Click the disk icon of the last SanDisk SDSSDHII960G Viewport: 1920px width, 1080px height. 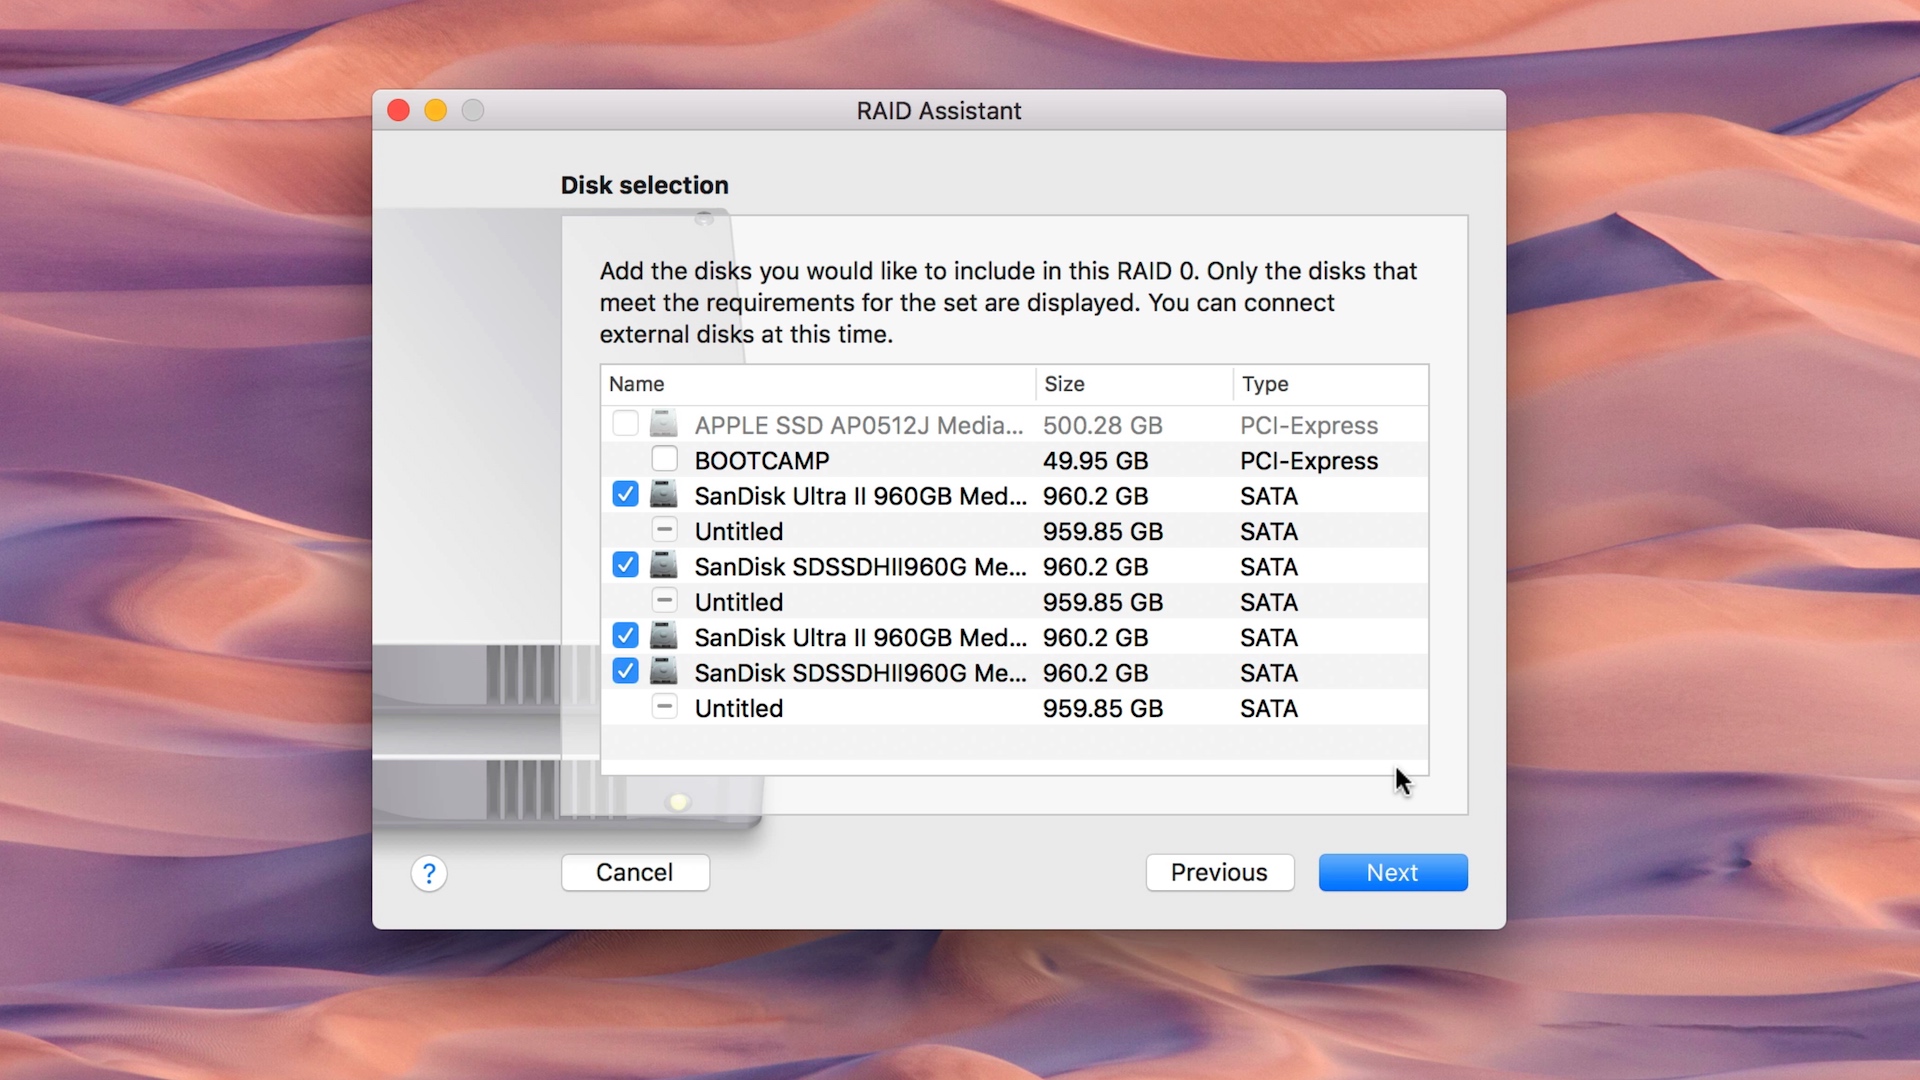(663, 672)
